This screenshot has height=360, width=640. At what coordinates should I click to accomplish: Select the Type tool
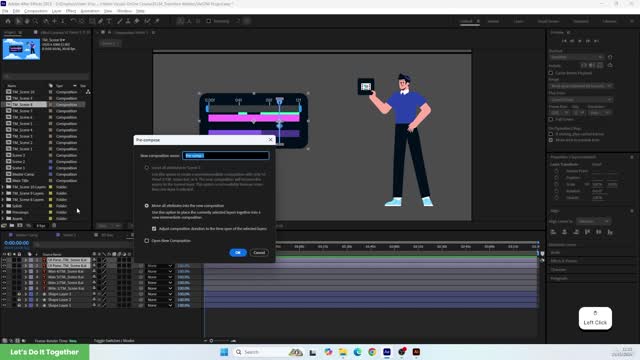pyautogui.click(x=109, y=21)
